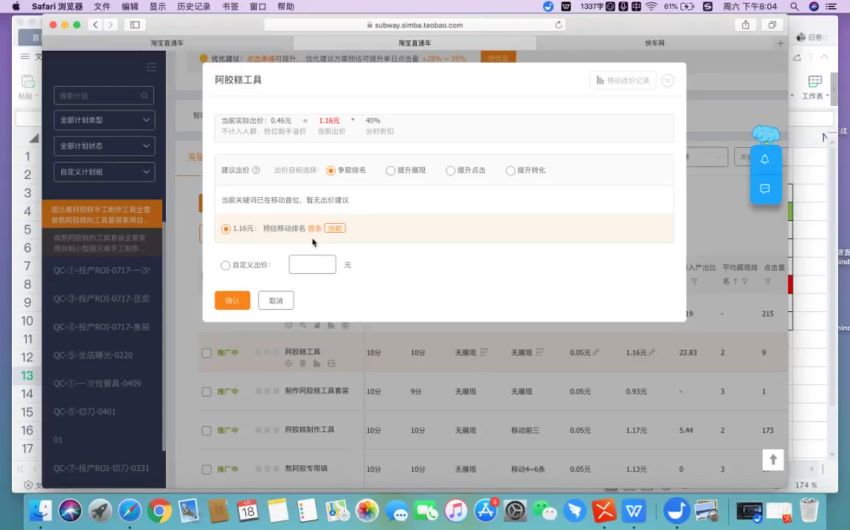Select plan QC-⑦-投产ROI-切刀-0331 in sidebar
The width and height of the screenshot is (850, 530).
101,468
